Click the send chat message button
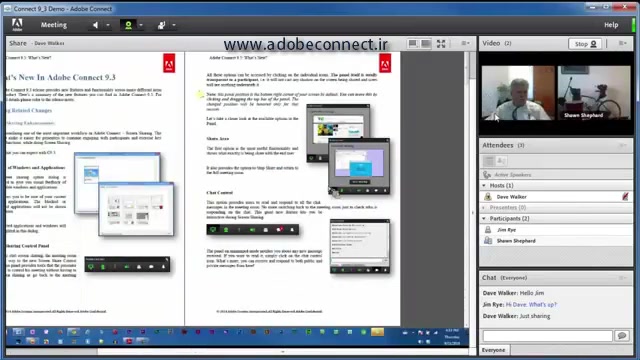Viewport: 640px width, 360px height. pos(622,336)
